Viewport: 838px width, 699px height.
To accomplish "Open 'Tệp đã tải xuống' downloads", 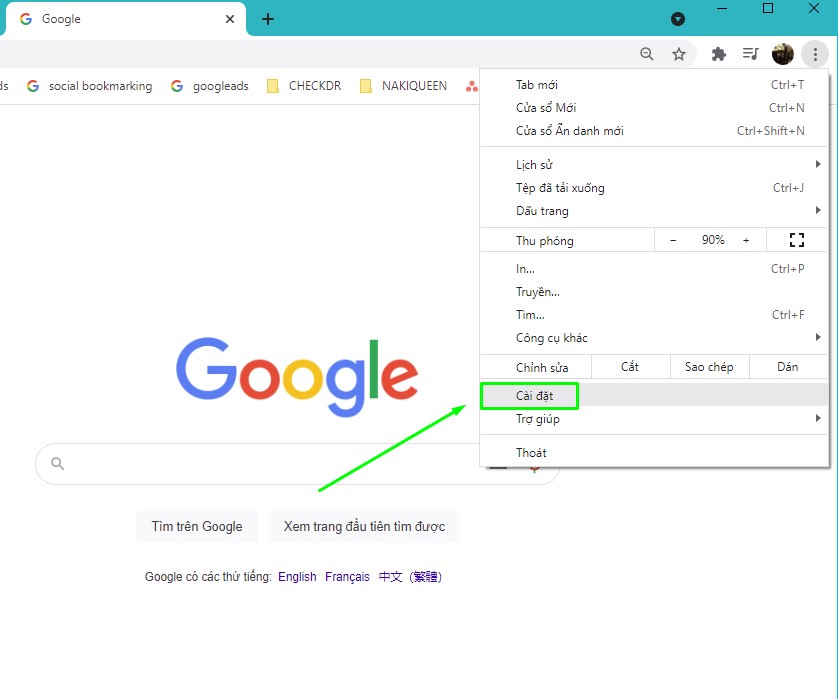I will (654, 188).
